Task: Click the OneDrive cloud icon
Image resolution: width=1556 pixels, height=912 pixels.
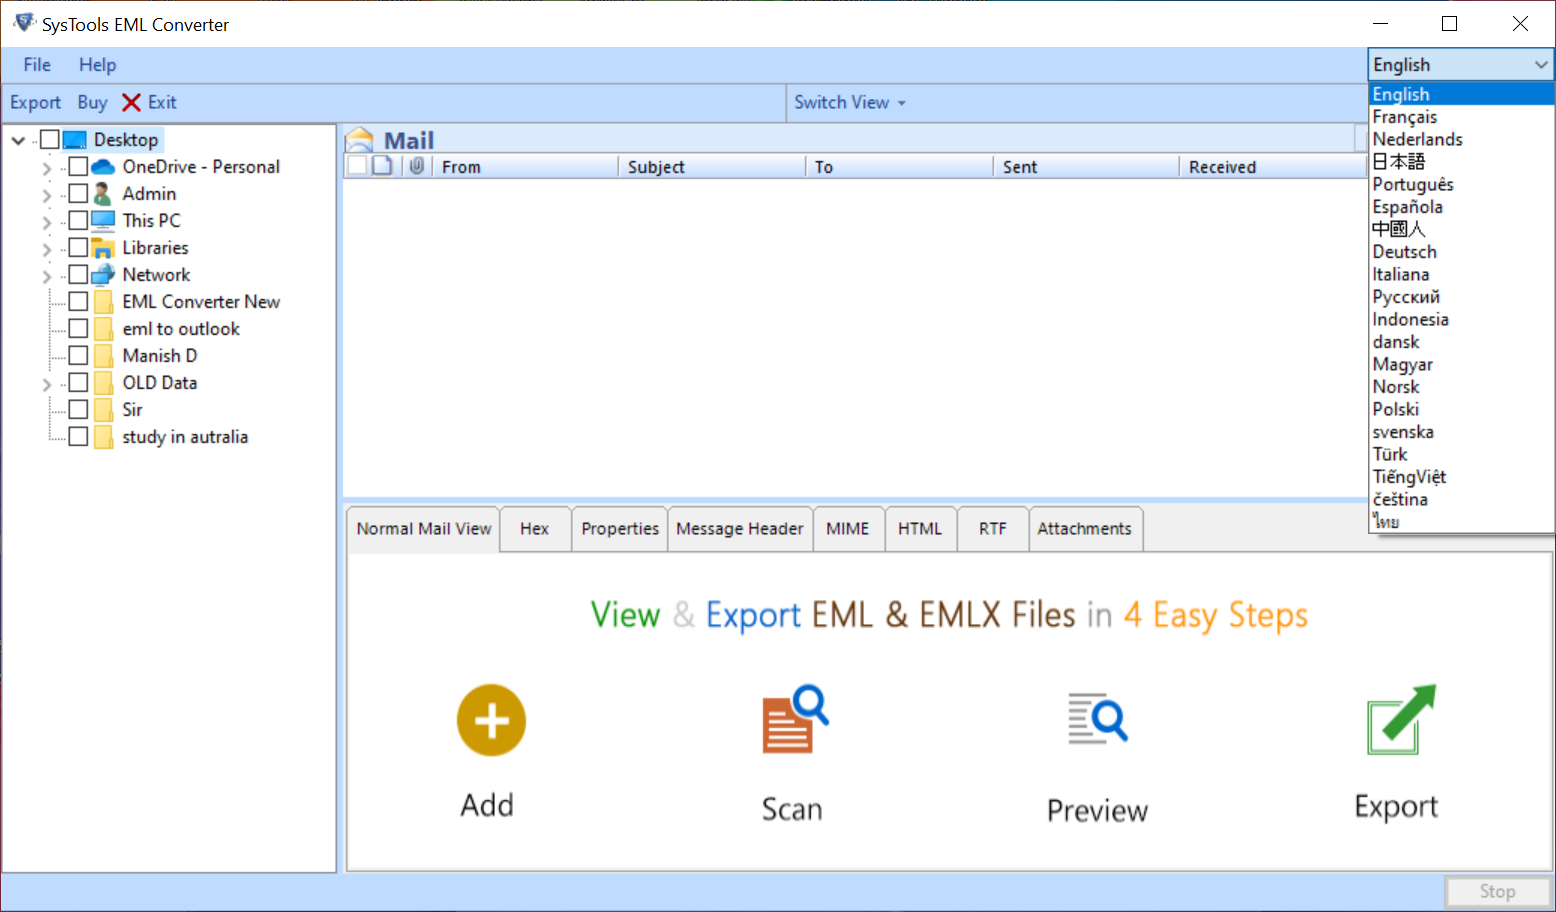Action: tap(103, 167)
